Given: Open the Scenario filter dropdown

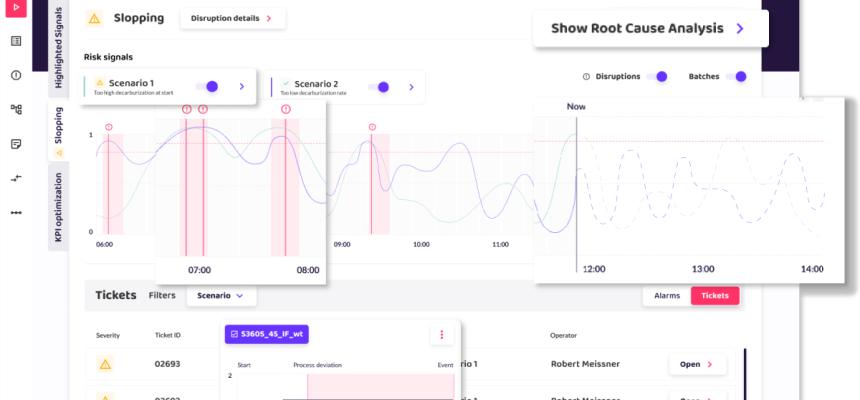Looking at the screenshot, I should point(221,296).
